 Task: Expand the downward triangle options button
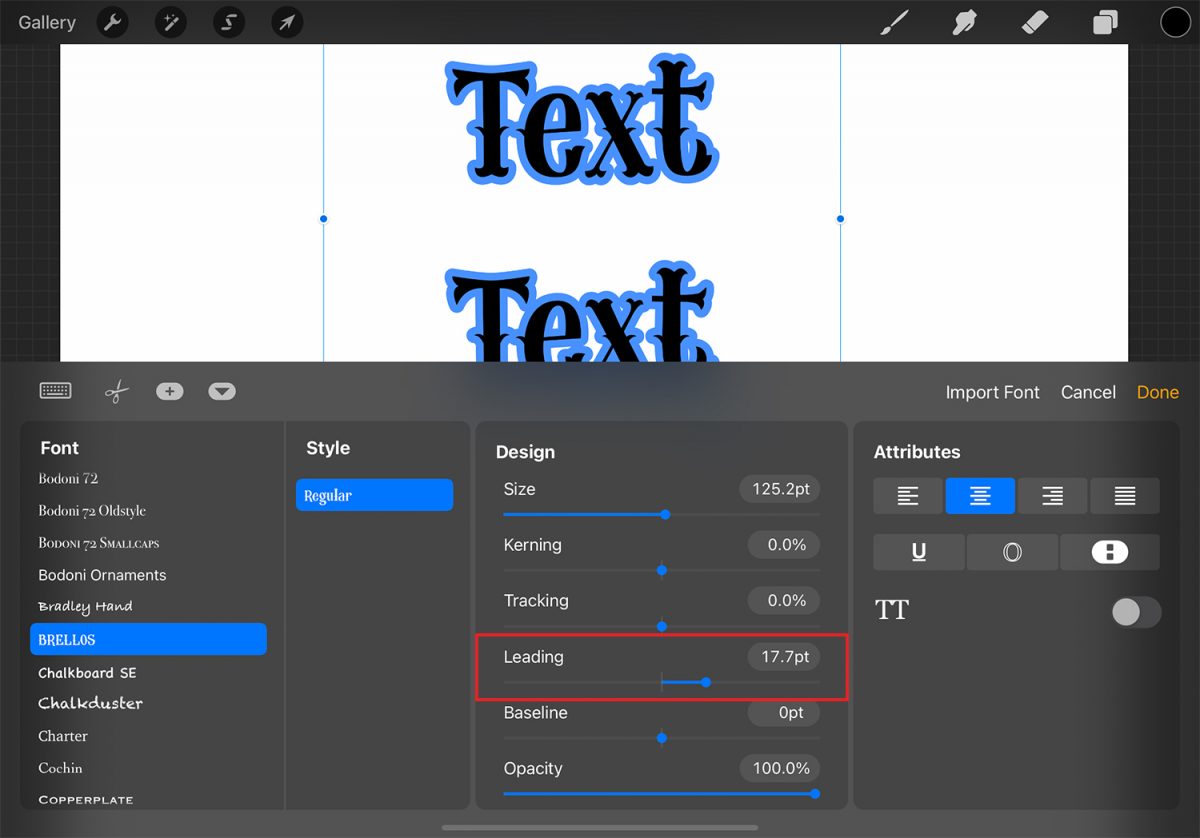coord(222,391)
